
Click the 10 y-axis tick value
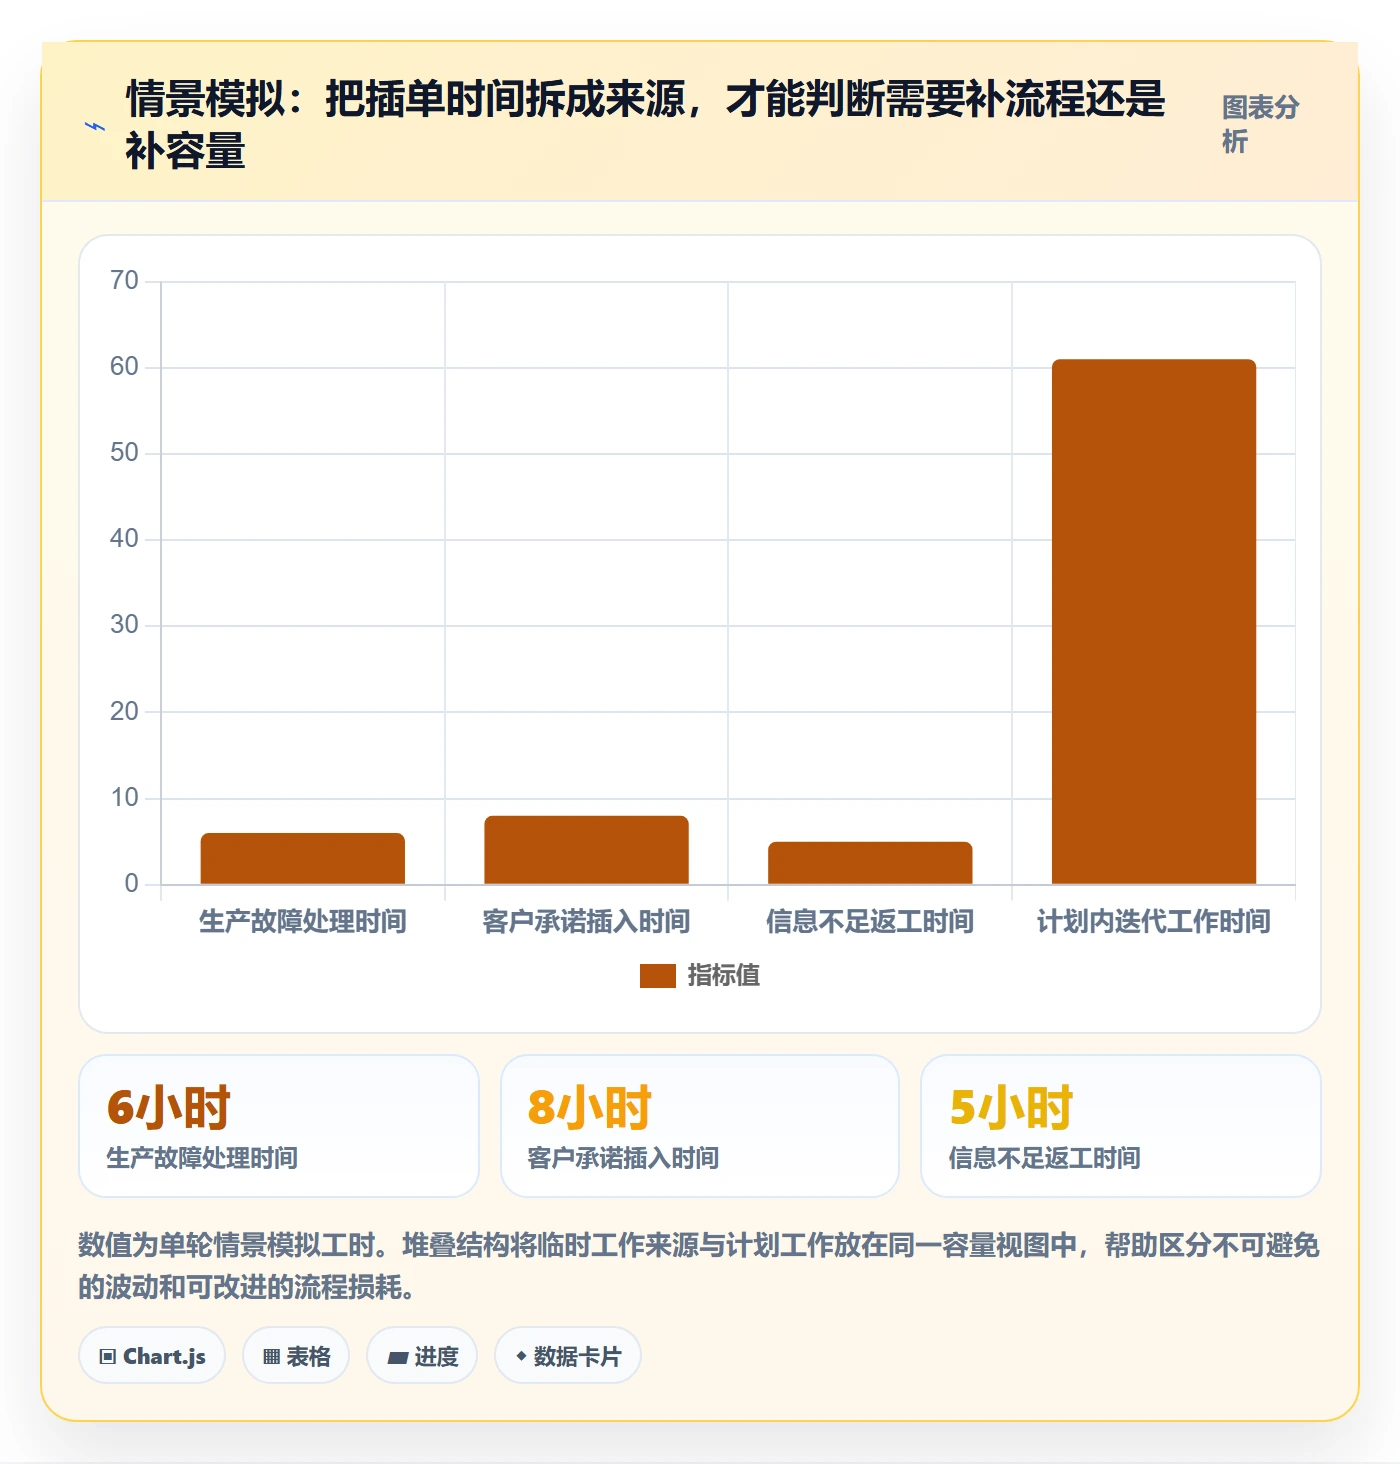point(125,798)
